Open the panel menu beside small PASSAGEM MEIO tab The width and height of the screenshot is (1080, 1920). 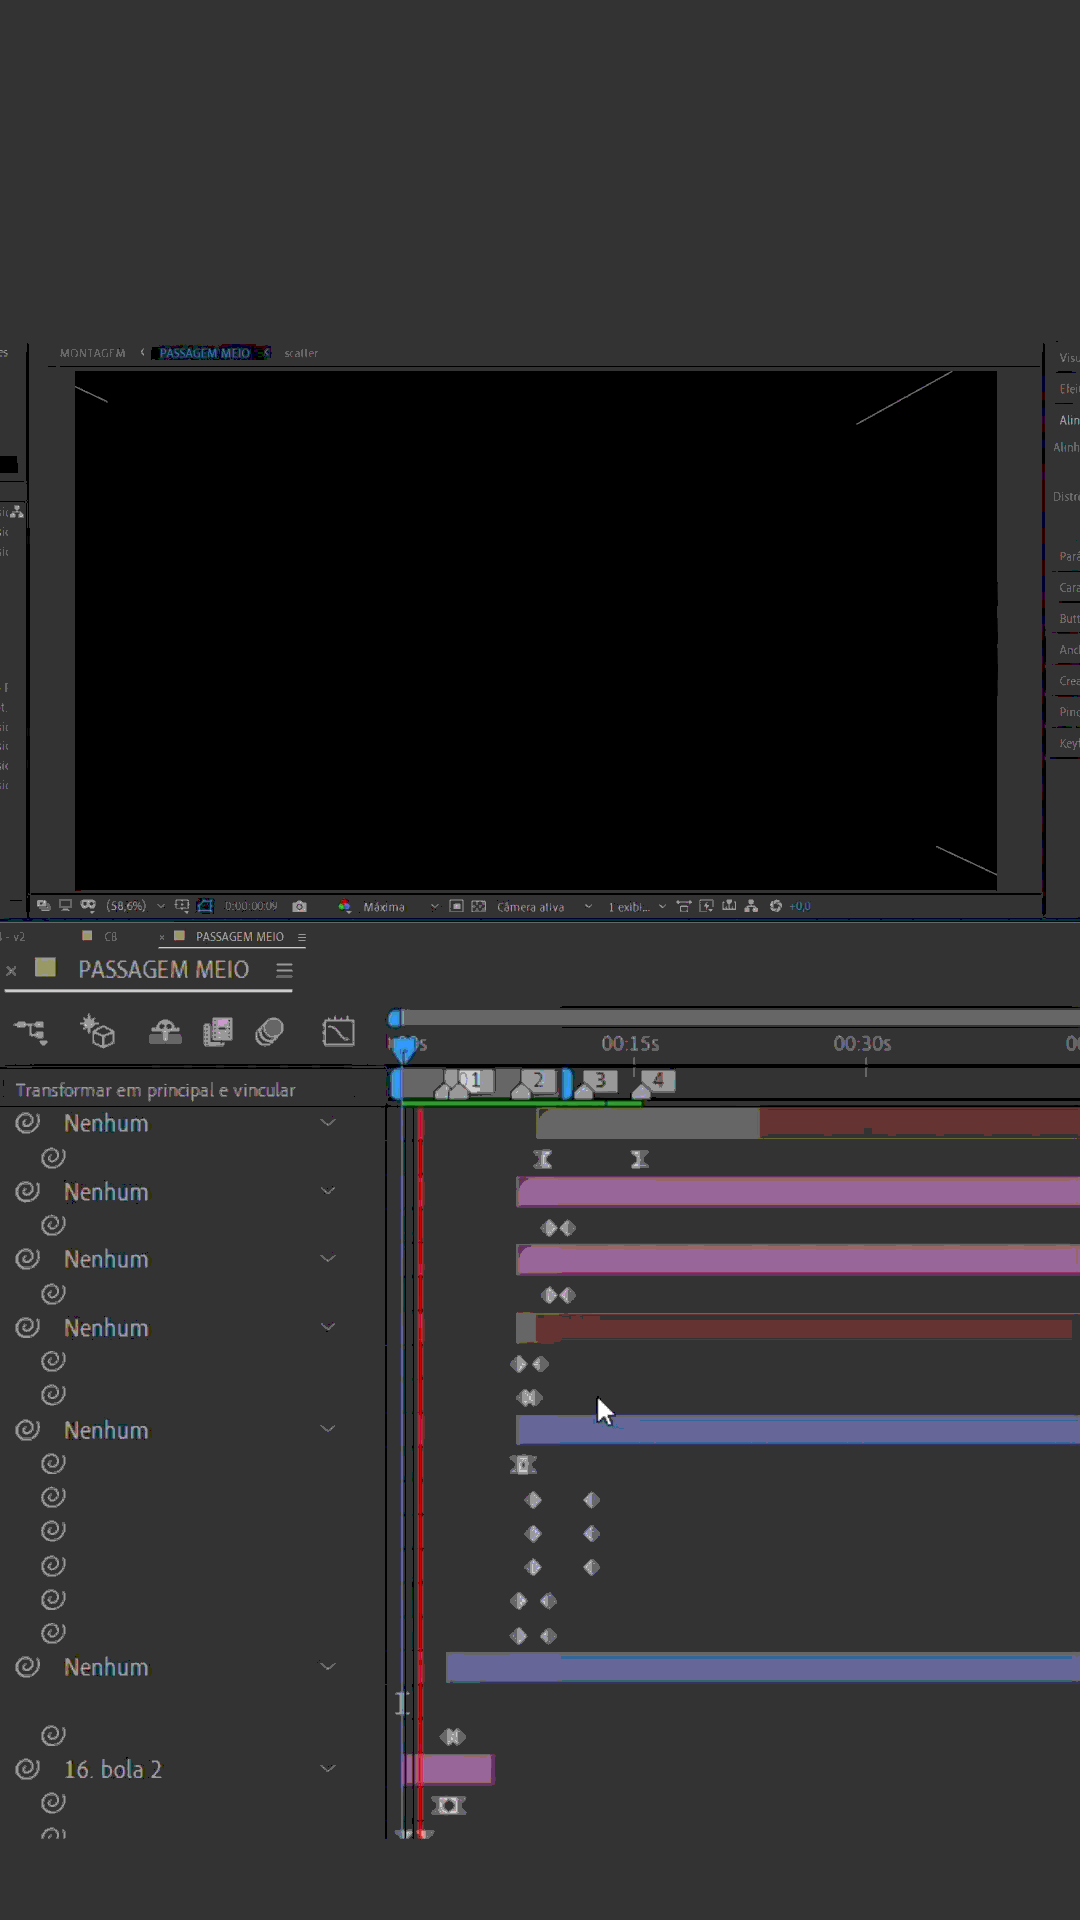click(301, 937)
